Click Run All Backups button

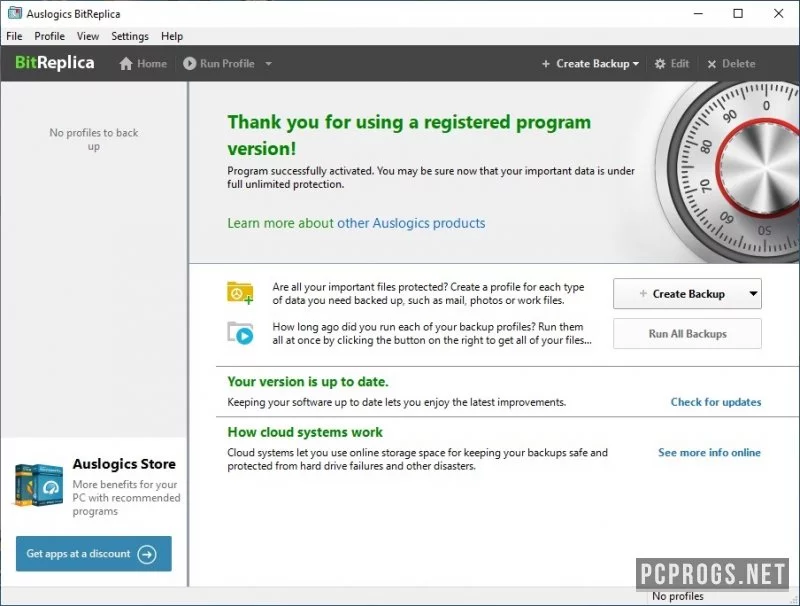[687, 334]
